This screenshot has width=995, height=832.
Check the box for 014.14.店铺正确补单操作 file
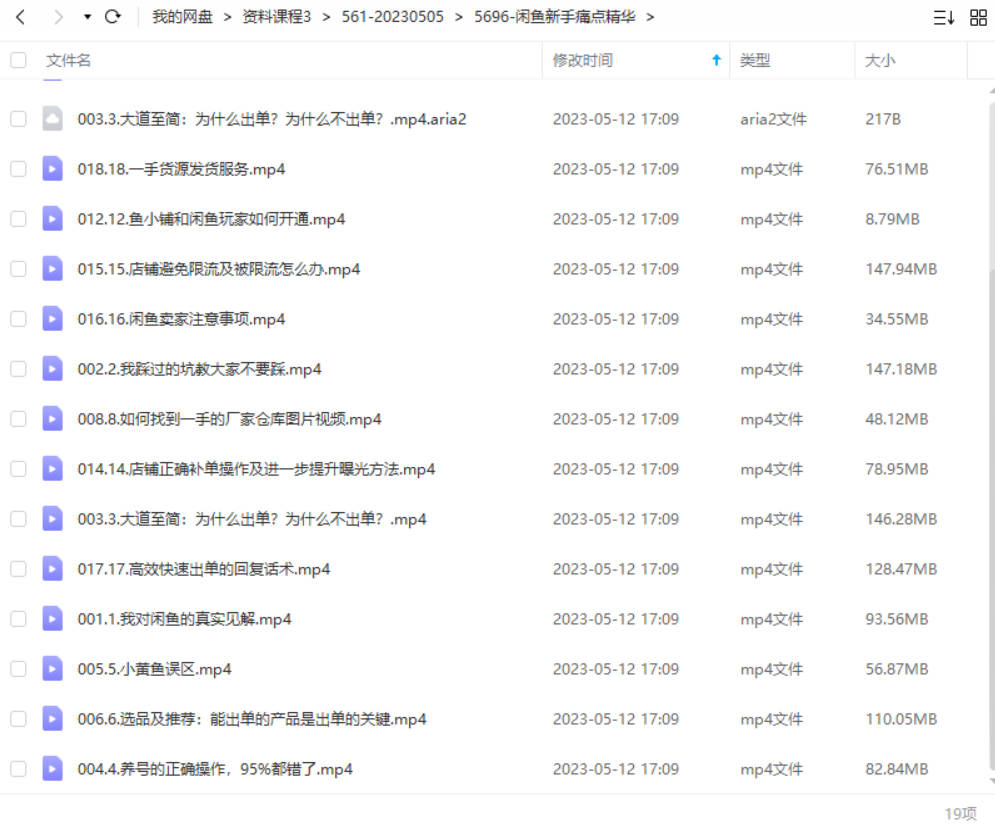[18, 469]
